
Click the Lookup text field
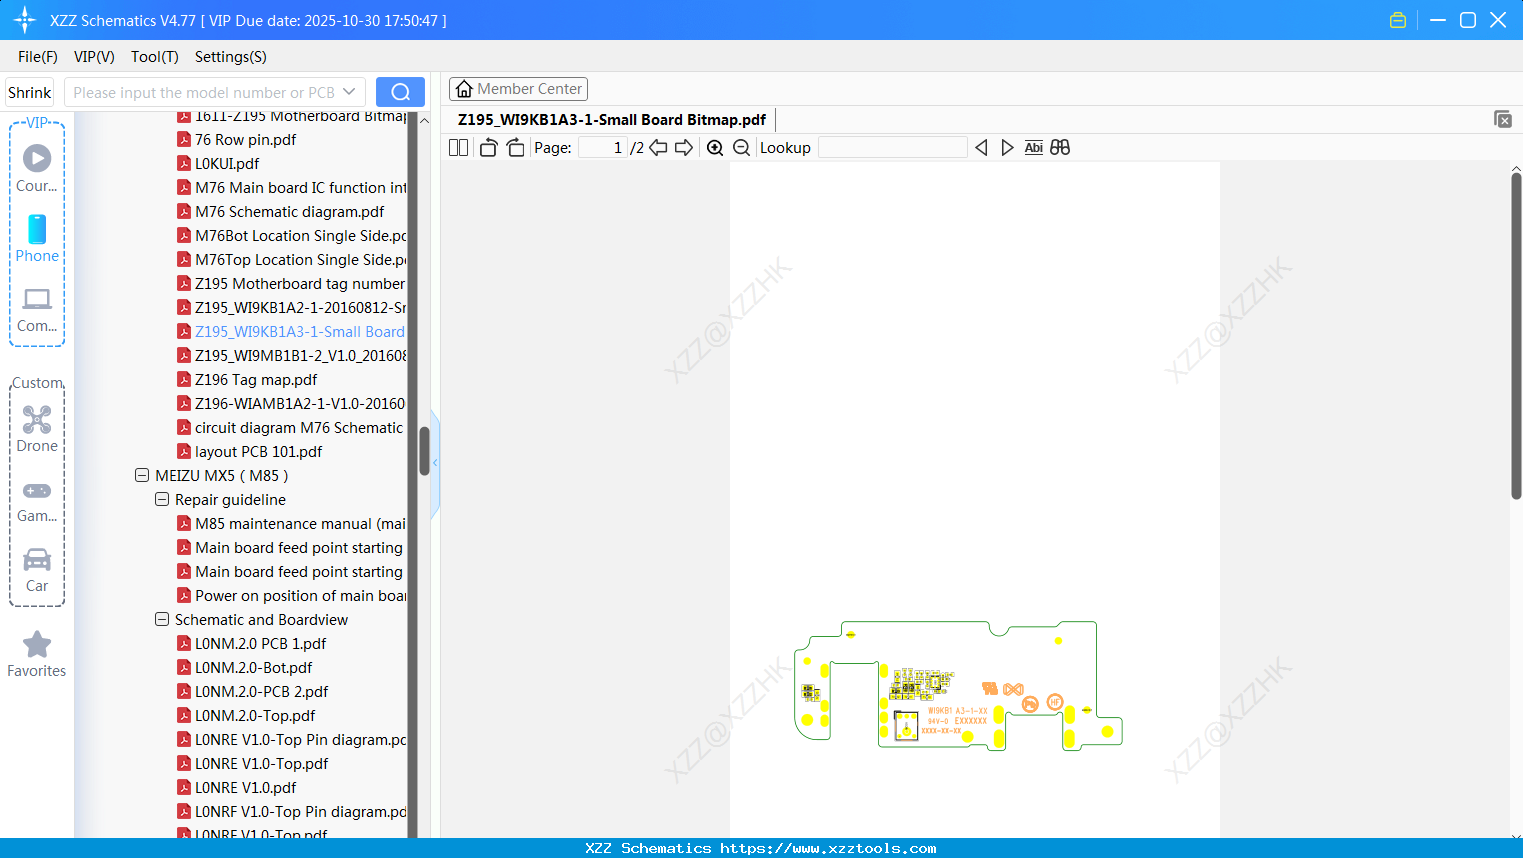click(893, 148)
